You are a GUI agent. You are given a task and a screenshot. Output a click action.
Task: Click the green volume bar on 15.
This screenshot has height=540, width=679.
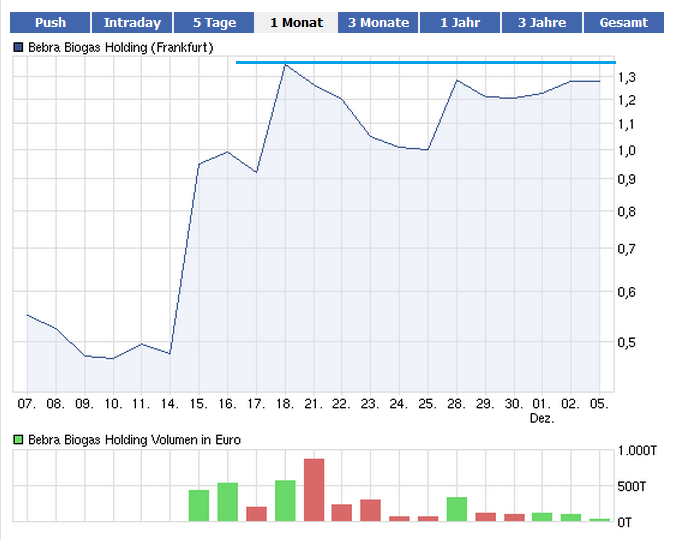[199, 505]
